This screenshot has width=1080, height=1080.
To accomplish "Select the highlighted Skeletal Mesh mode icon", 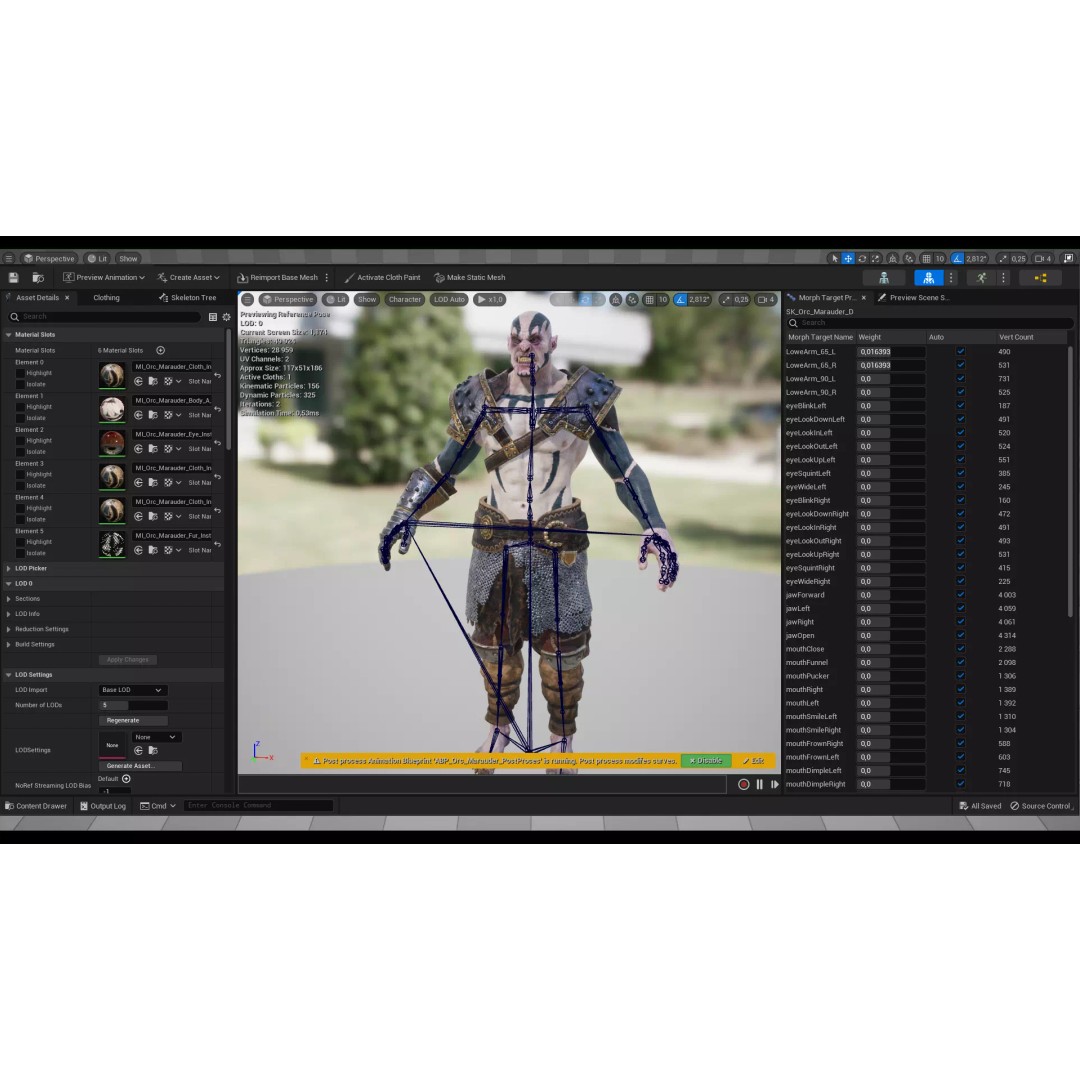I will point(928,278).
